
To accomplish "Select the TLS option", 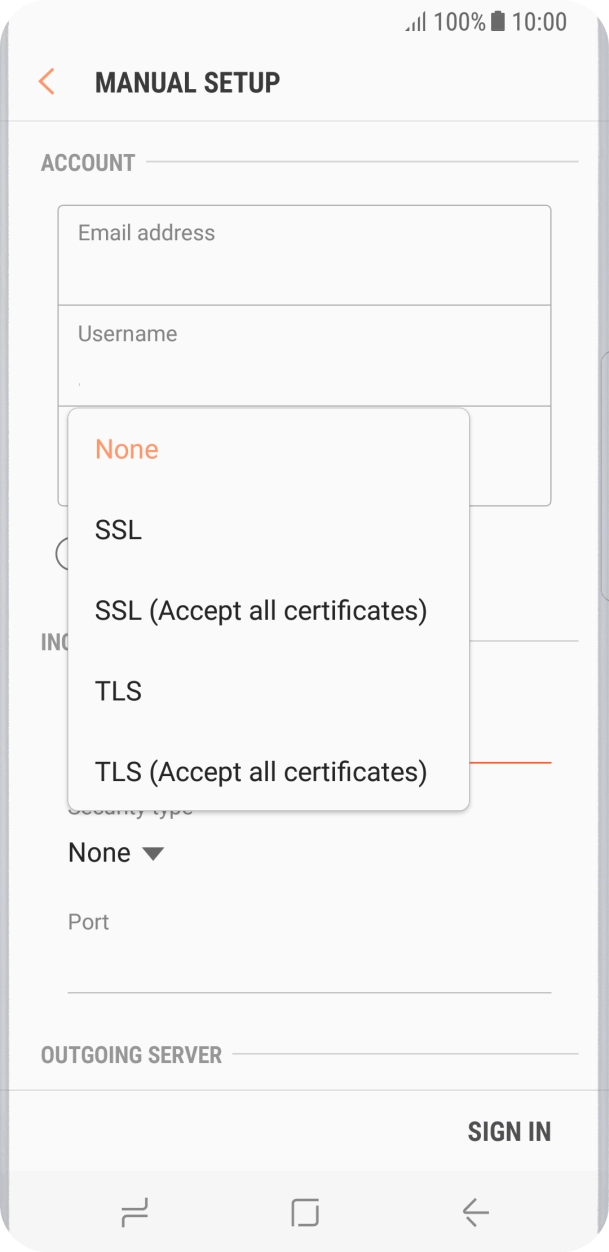I will point(118,690).
